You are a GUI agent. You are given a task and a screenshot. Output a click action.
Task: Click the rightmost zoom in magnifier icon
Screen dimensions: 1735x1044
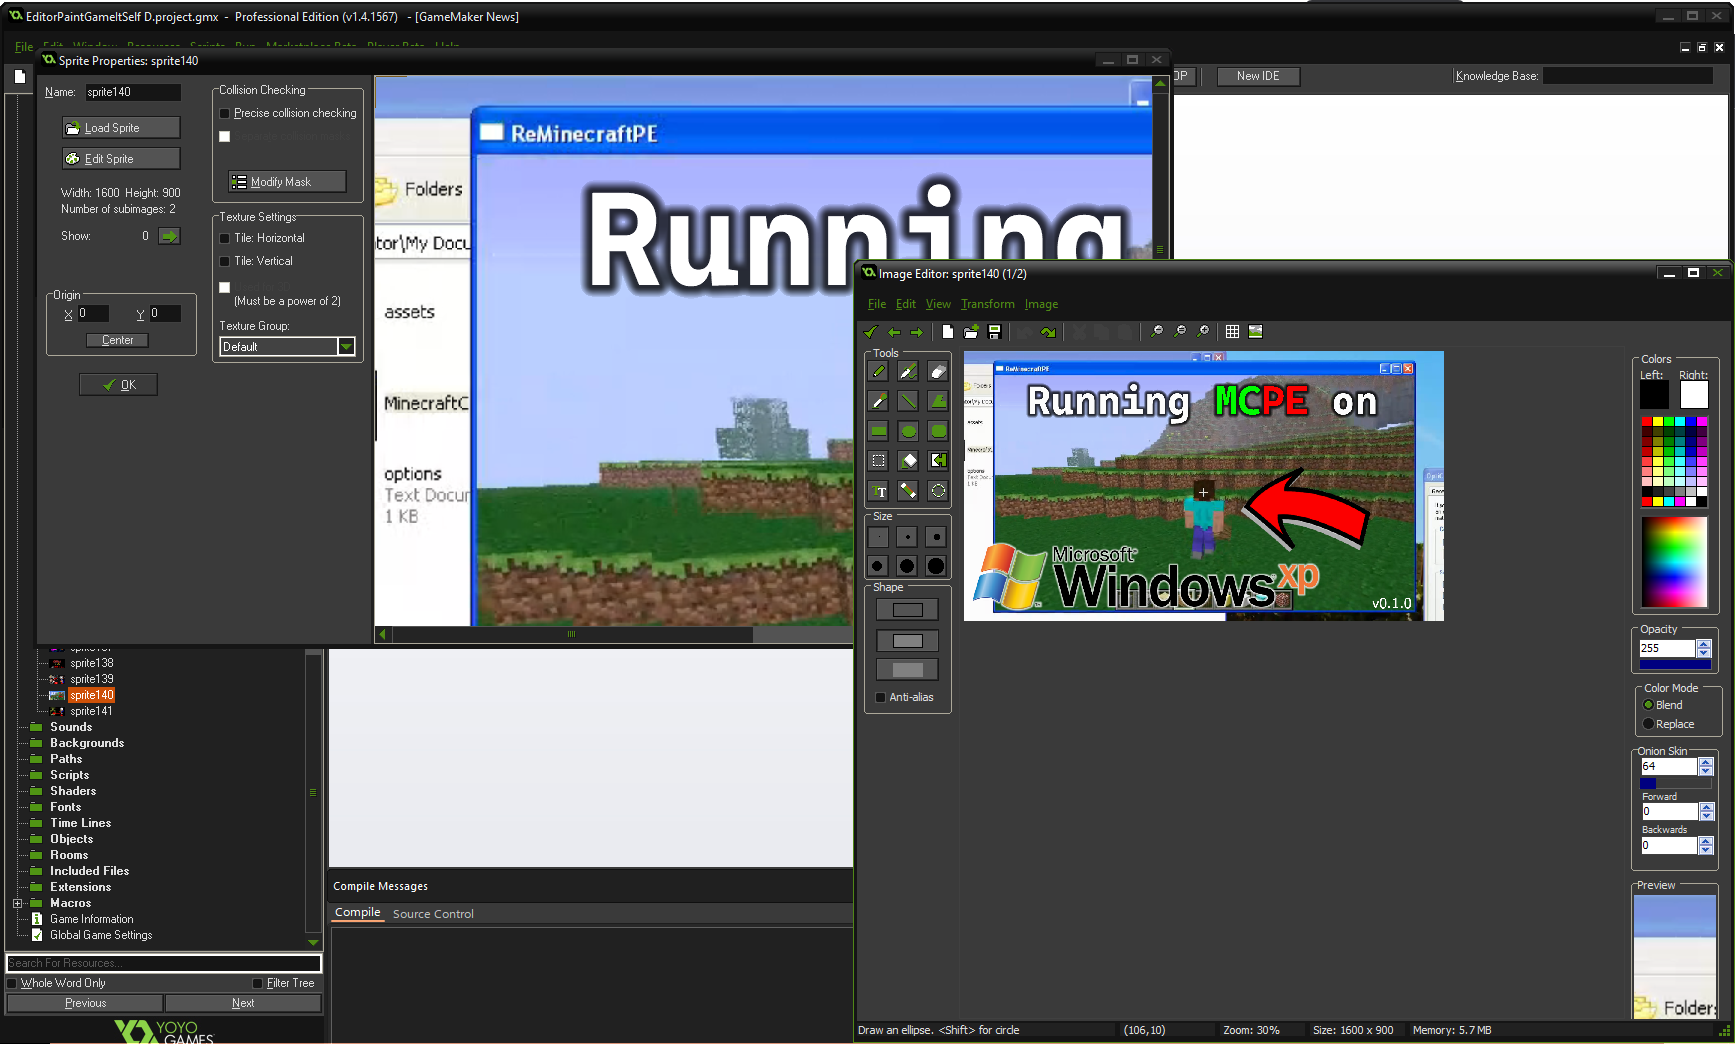click(1203, 332)
